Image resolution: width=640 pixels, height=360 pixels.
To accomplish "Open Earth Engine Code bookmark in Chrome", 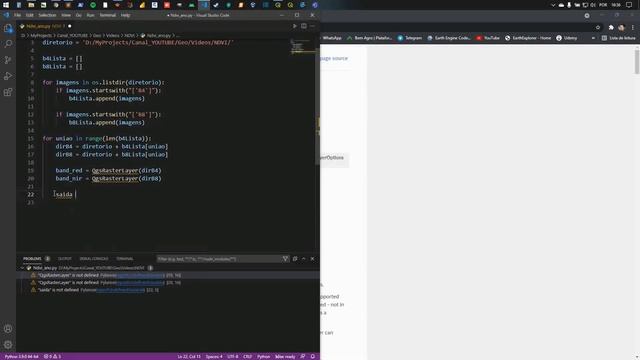I will pos(449,38).
